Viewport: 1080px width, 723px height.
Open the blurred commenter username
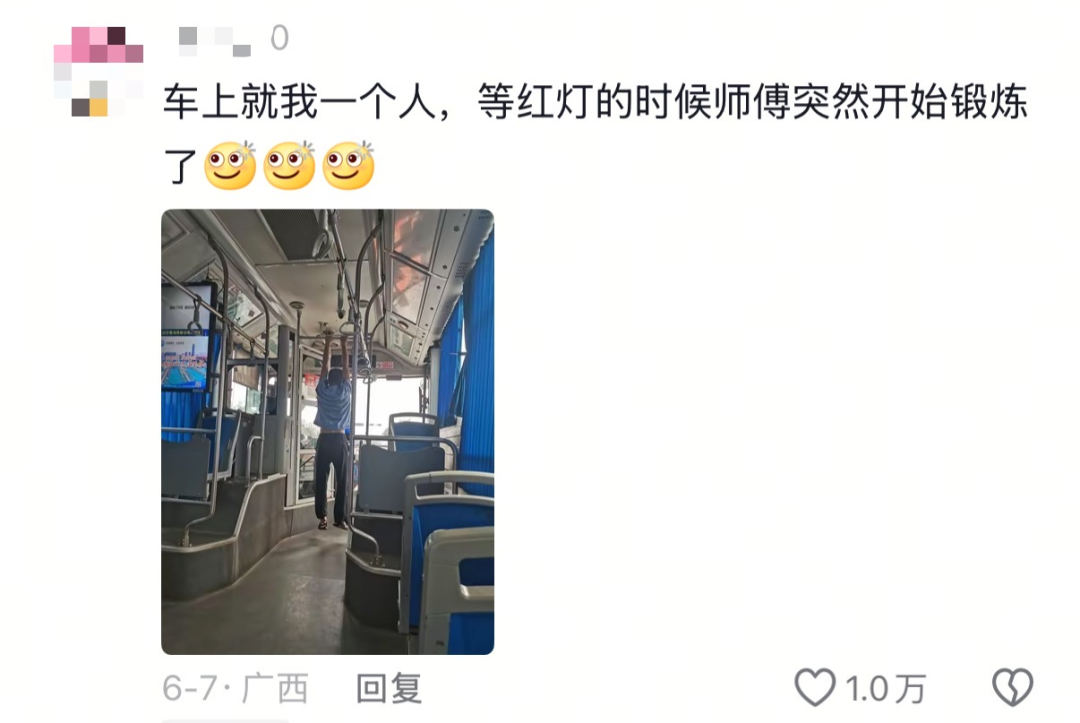[214, 41]
